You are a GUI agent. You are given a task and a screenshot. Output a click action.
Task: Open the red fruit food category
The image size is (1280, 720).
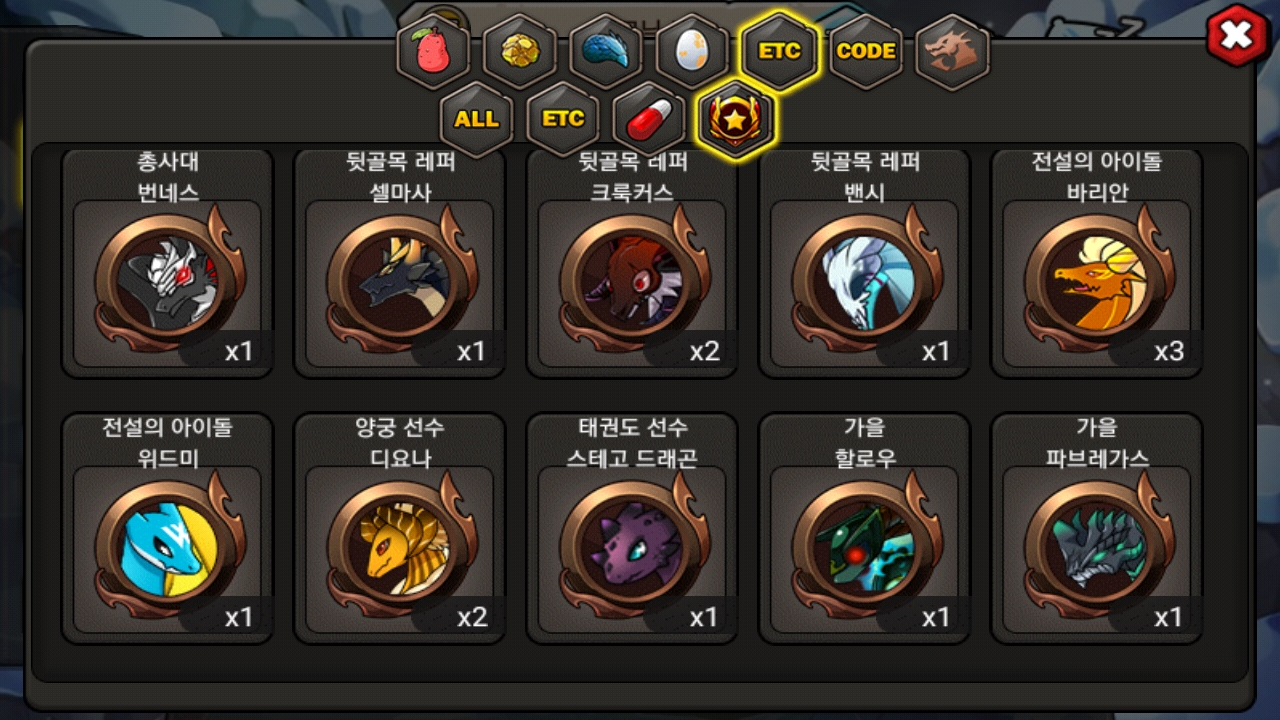point(433,52)
